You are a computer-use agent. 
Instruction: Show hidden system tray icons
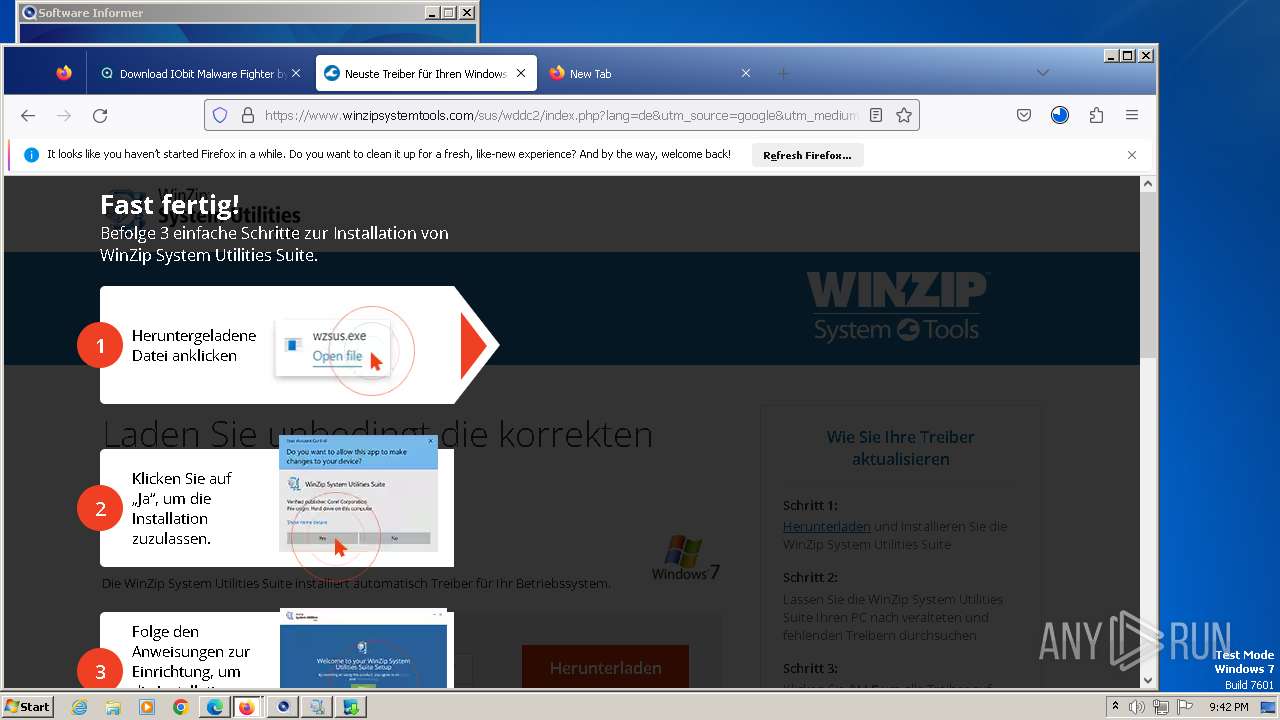click(x=1116, y=707)
